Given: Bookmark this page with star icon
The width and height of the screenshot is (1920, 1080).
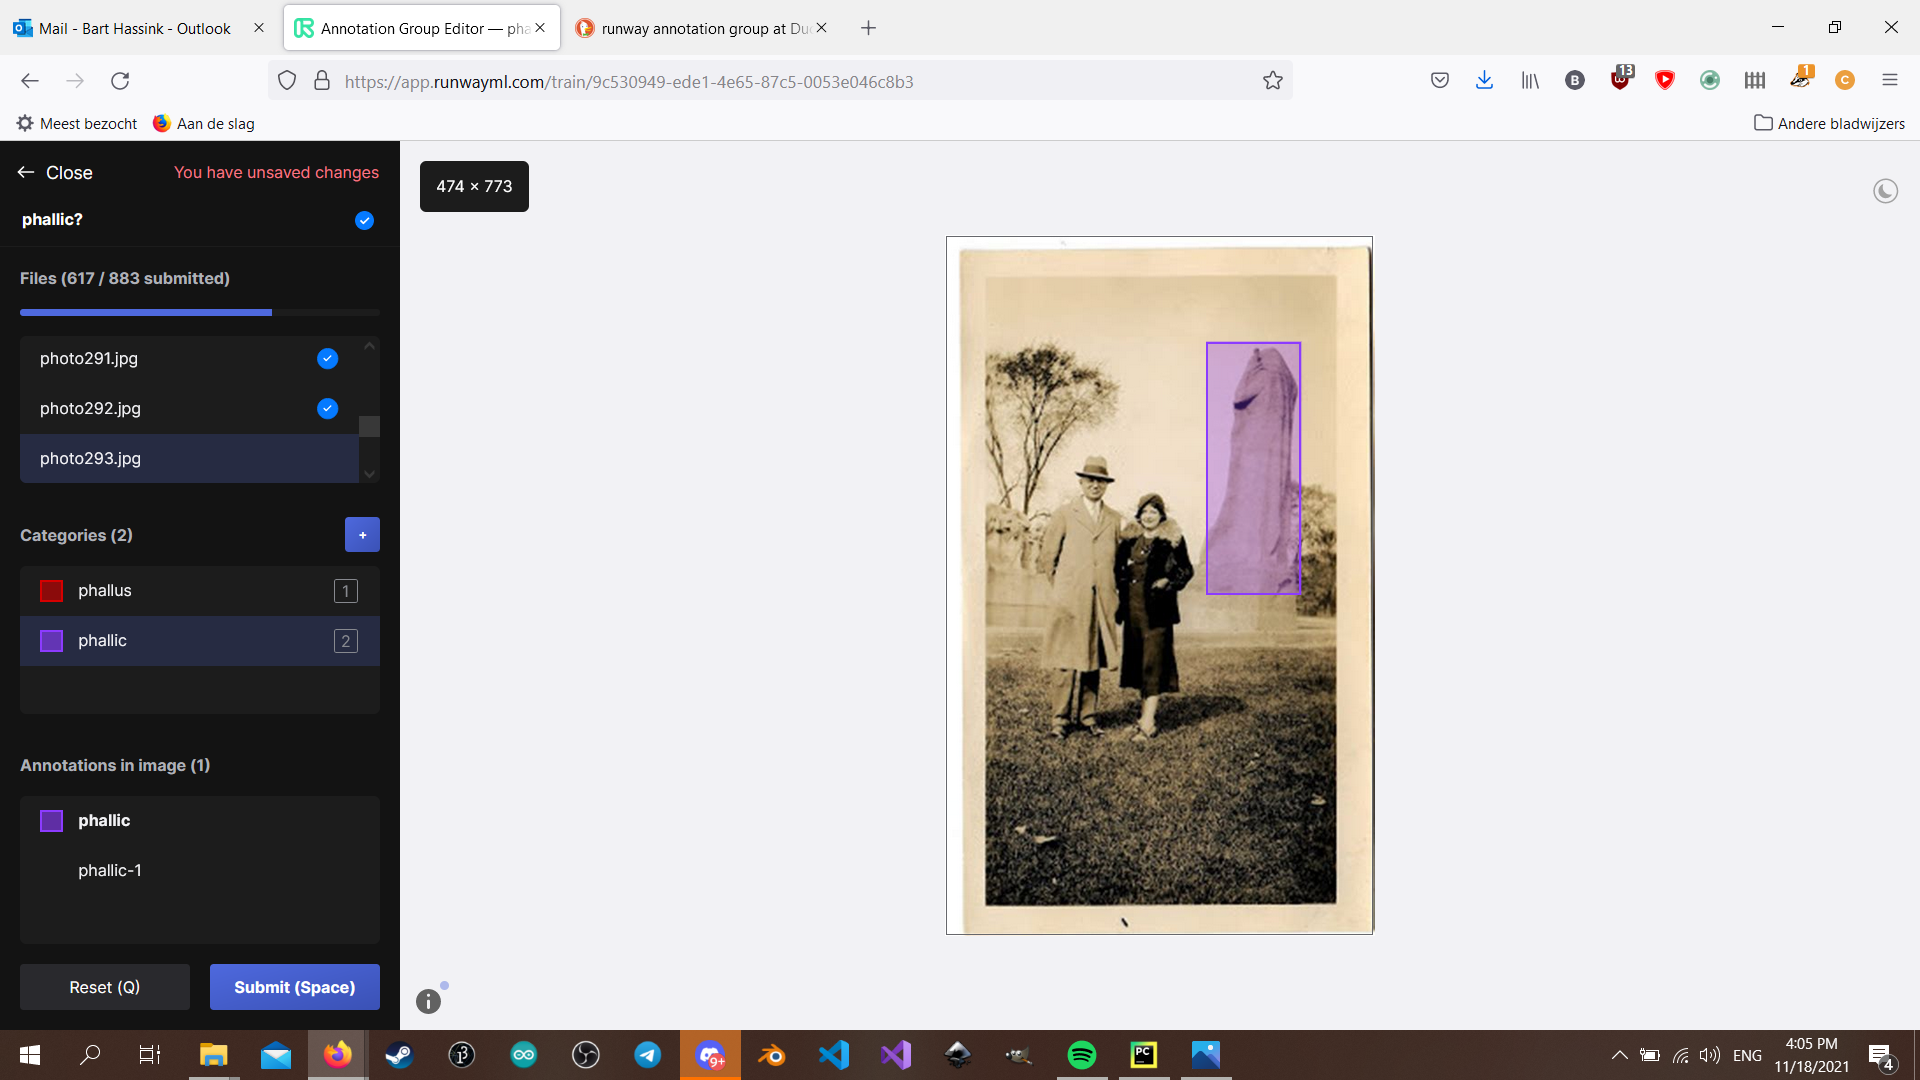Looking at the screenshot, I should (x=1272, y=81).
